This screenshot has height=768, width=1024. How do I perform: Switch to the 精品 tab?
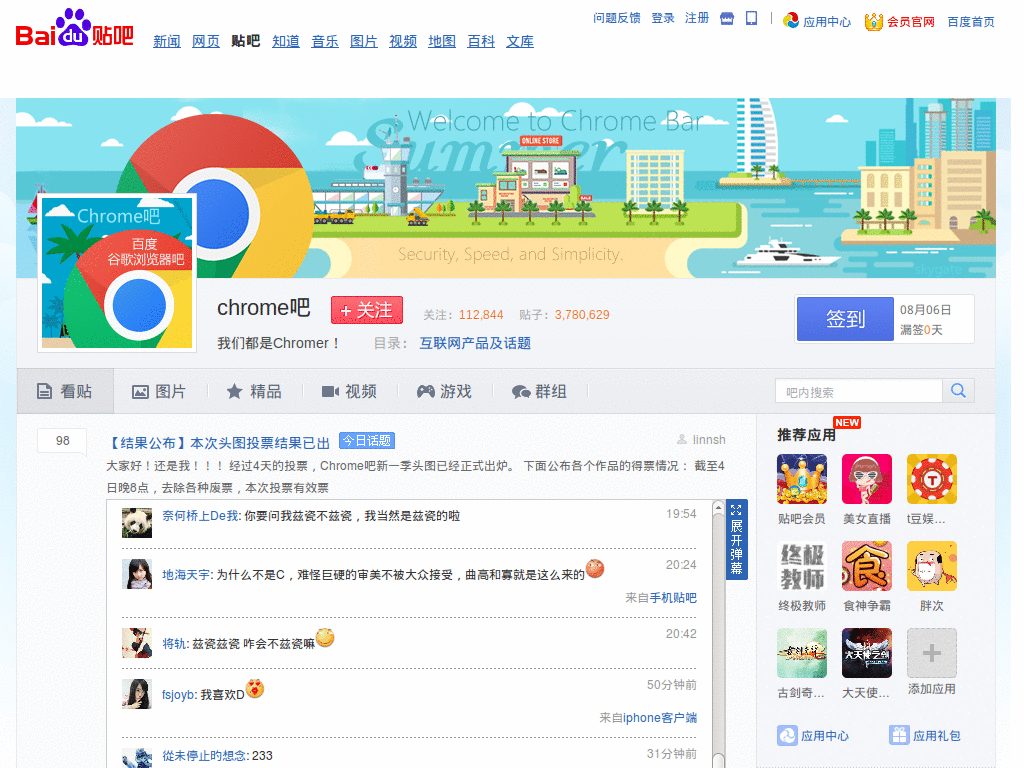tap(254, 391)
